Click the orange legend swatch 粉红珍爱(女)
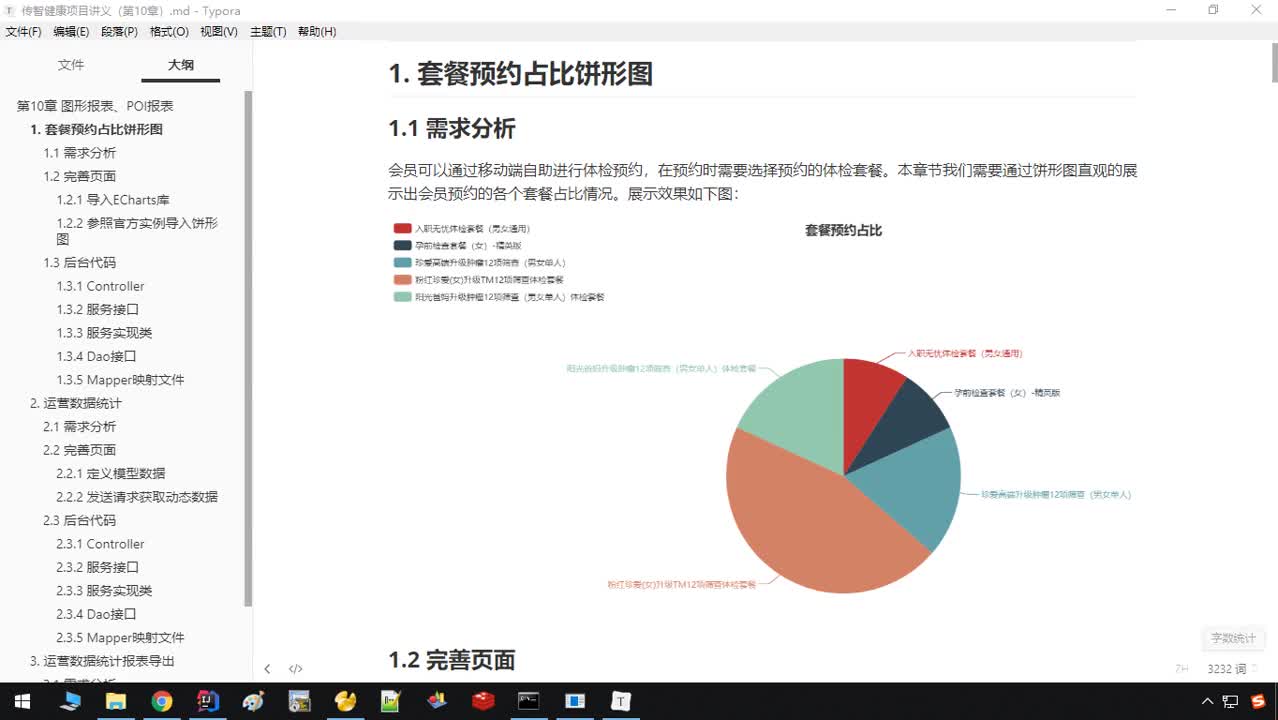Image resolution: width=1278 pixels, height=720 pixels. coord(403,280)
